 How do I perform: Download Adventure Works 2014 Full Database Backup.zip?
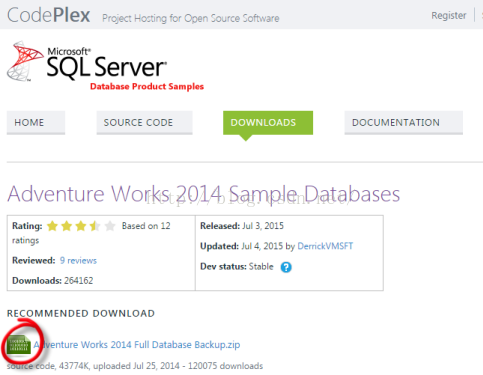[x=137, y=344]
